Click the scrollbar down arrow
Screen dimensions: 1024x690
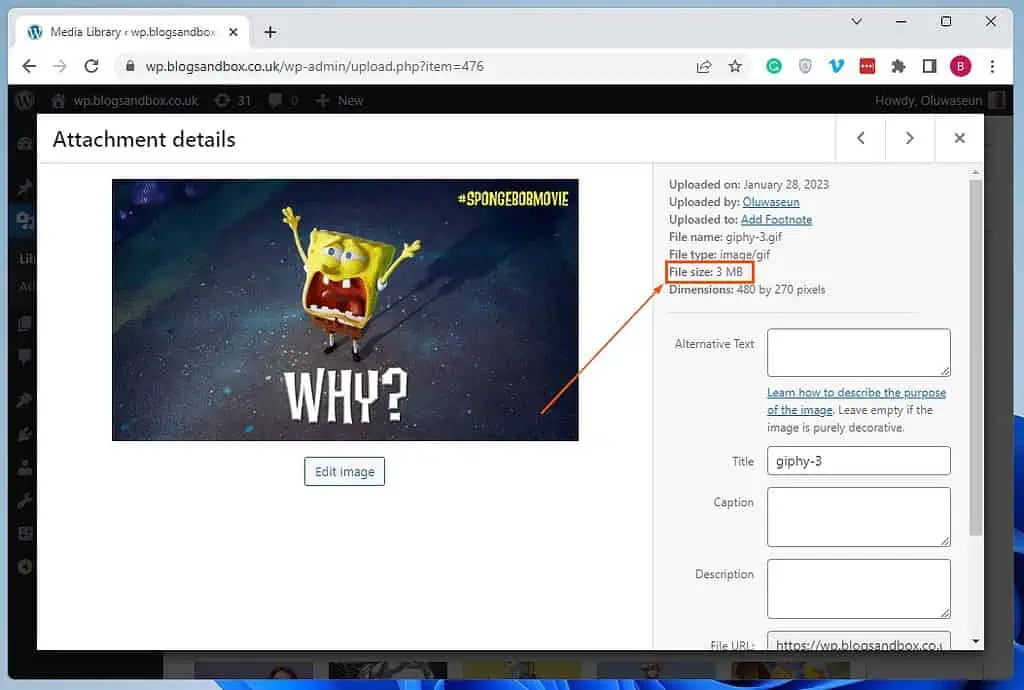pos(976,642)
